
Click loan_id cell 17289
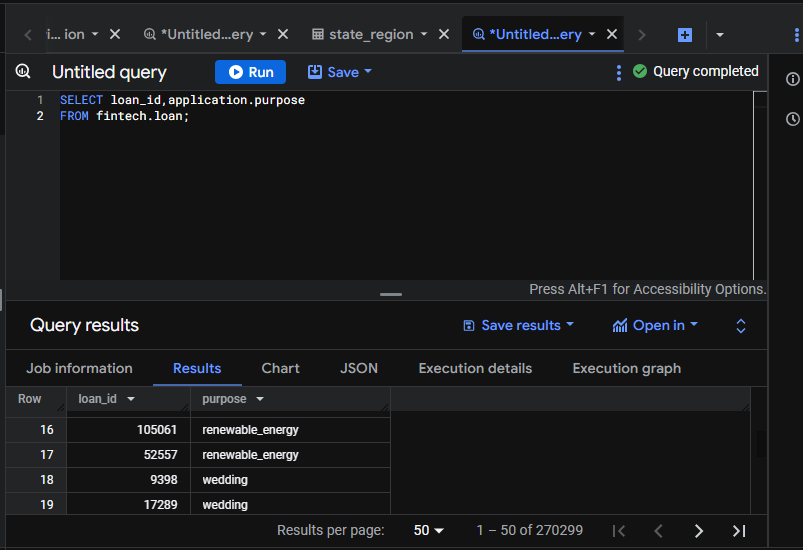tap(128, 504)
